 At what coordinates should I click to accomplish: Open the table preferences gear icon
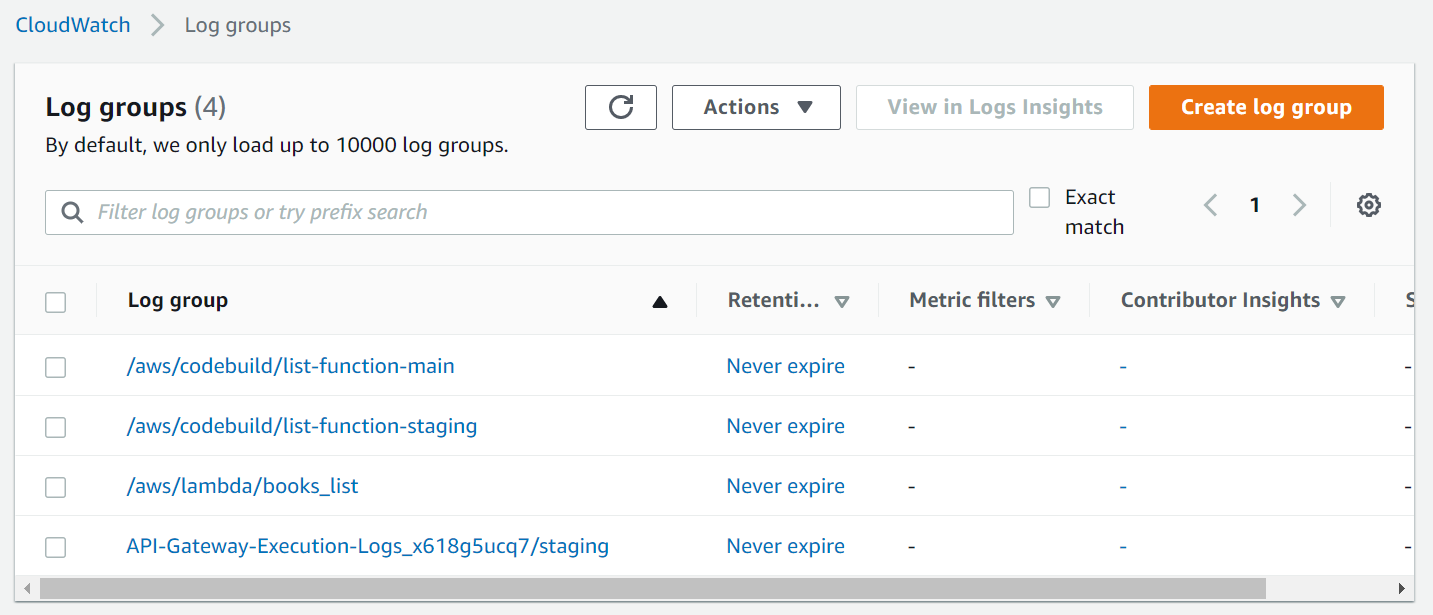(x=1368, y=205)
